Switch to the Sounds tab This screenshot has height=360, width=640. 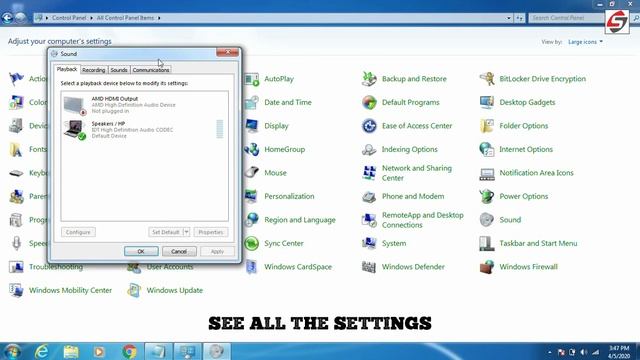(119, 70)
